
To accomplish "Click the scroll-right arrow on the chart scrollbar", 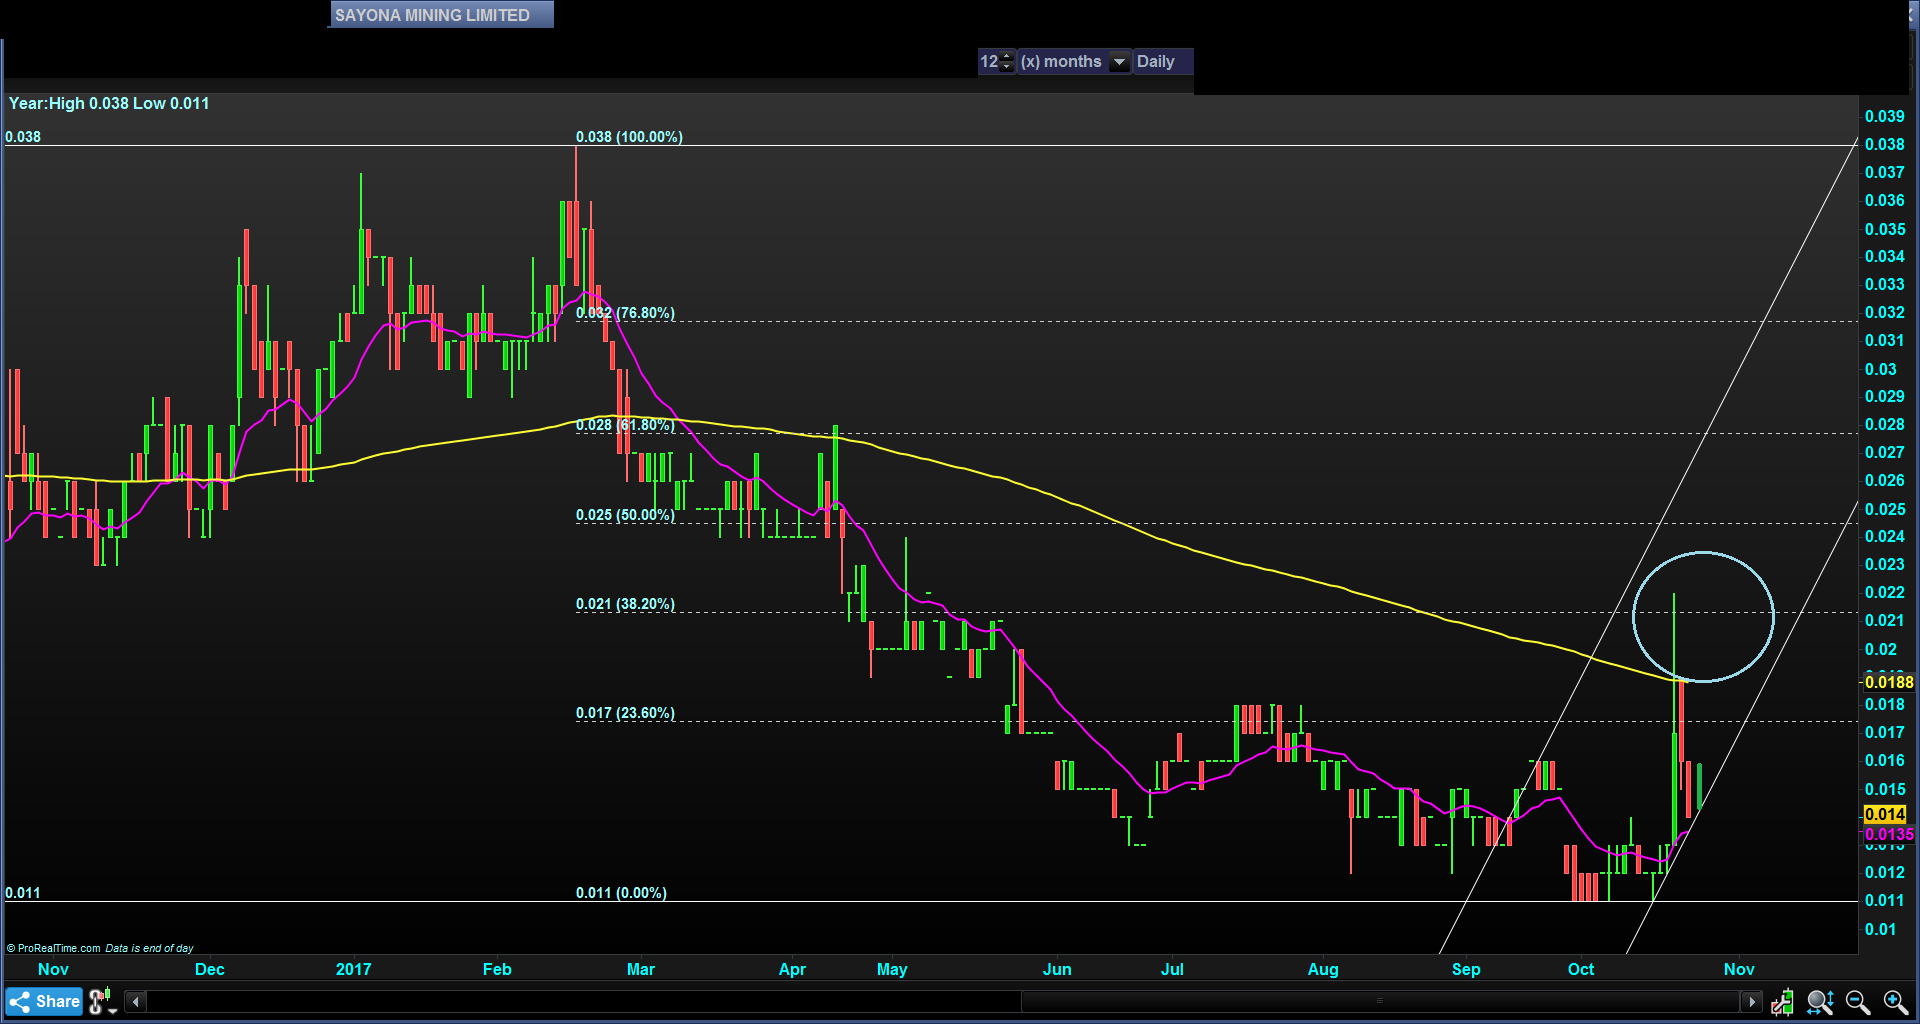I will (1751, 1001).
